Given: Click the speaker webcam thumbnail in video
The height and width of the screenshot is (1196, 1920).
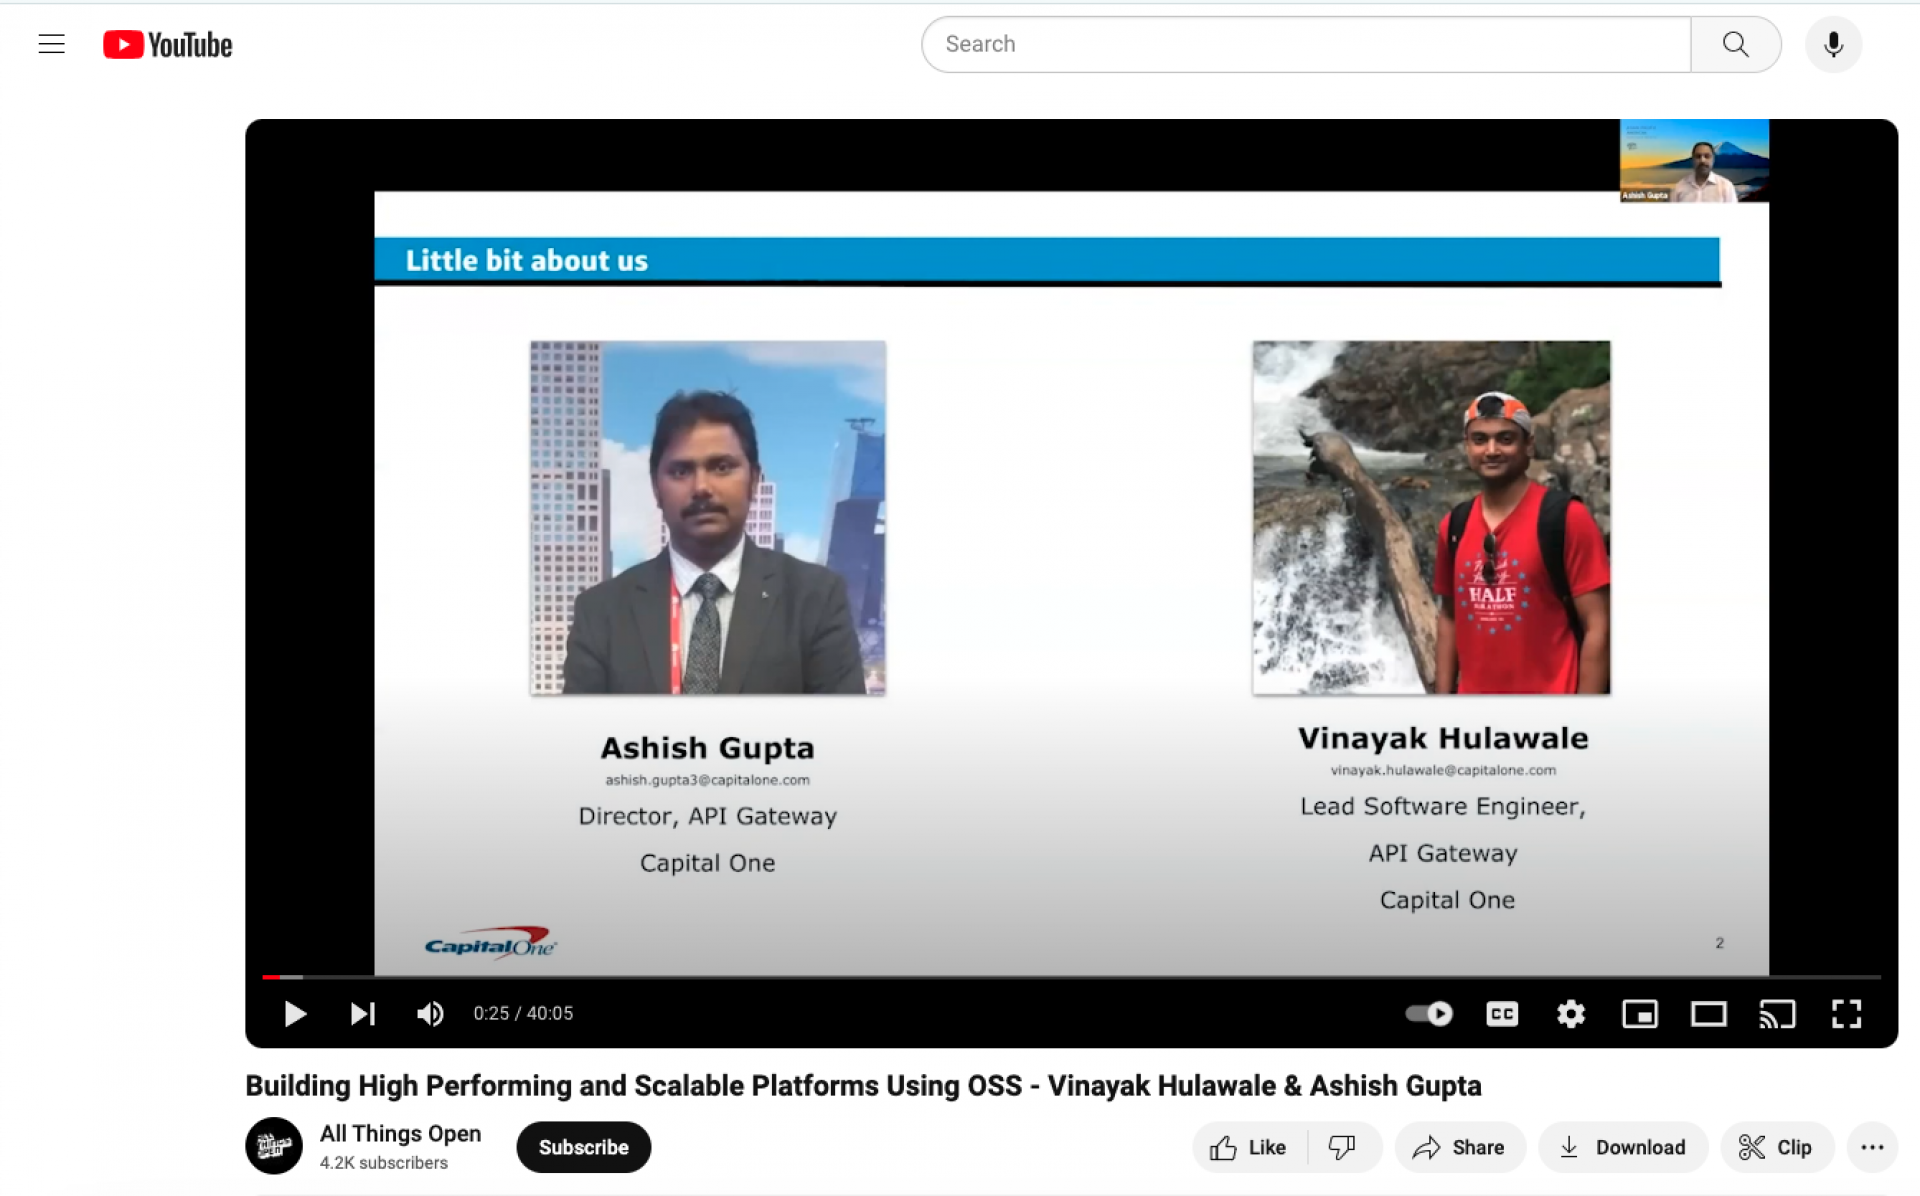Looking at the screenshot, I should tap(1694, 161).
